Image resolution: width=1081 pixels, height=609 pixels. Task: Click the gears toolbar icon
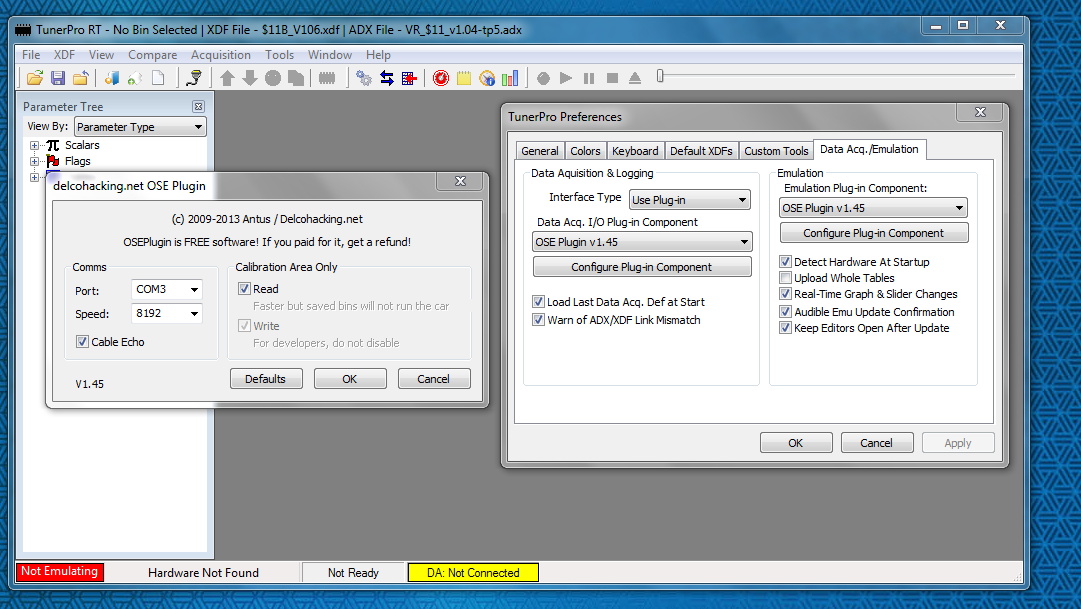364,78
